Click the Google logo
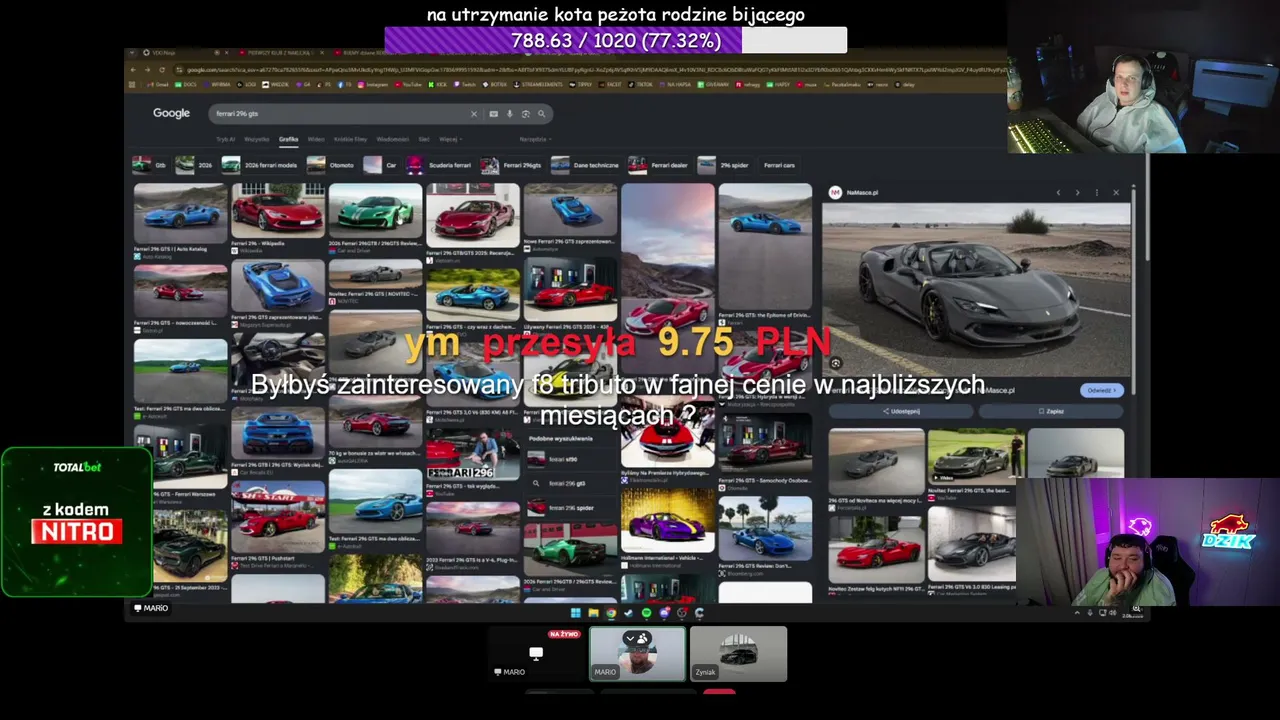Screen dimensions: 1280x720 [171, 113]
